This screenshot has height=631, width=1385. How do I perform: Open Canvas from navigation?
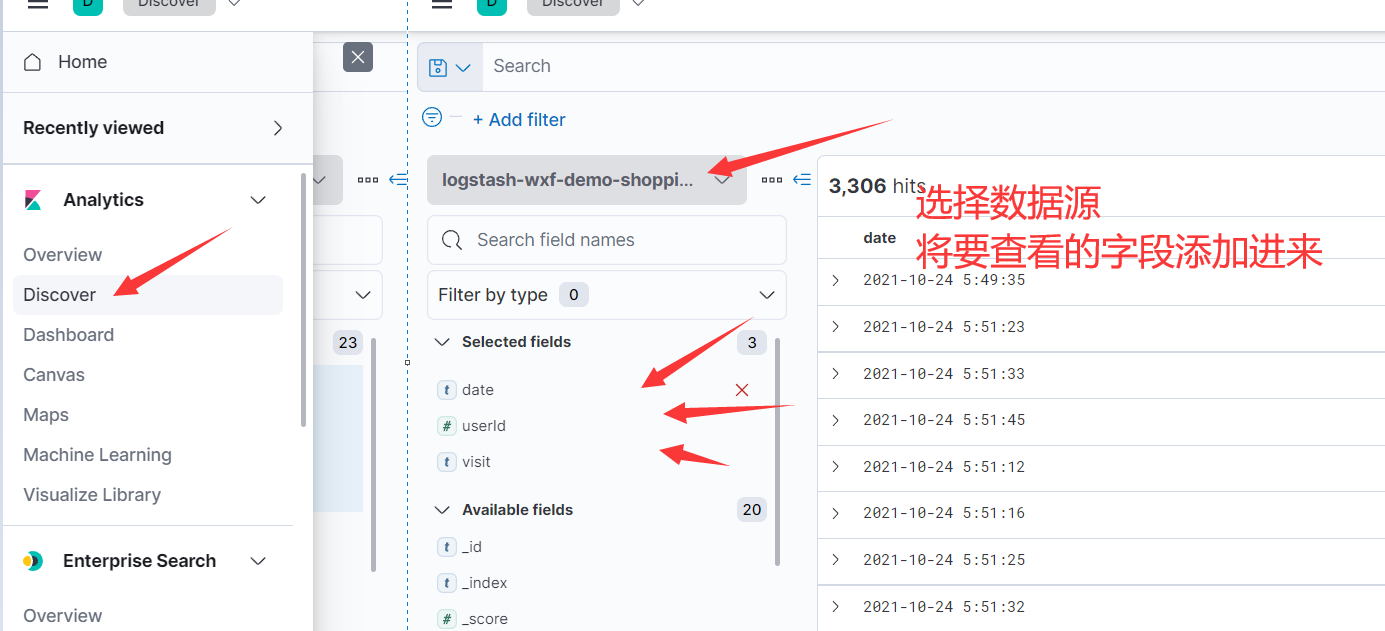(x=54, y=375)
